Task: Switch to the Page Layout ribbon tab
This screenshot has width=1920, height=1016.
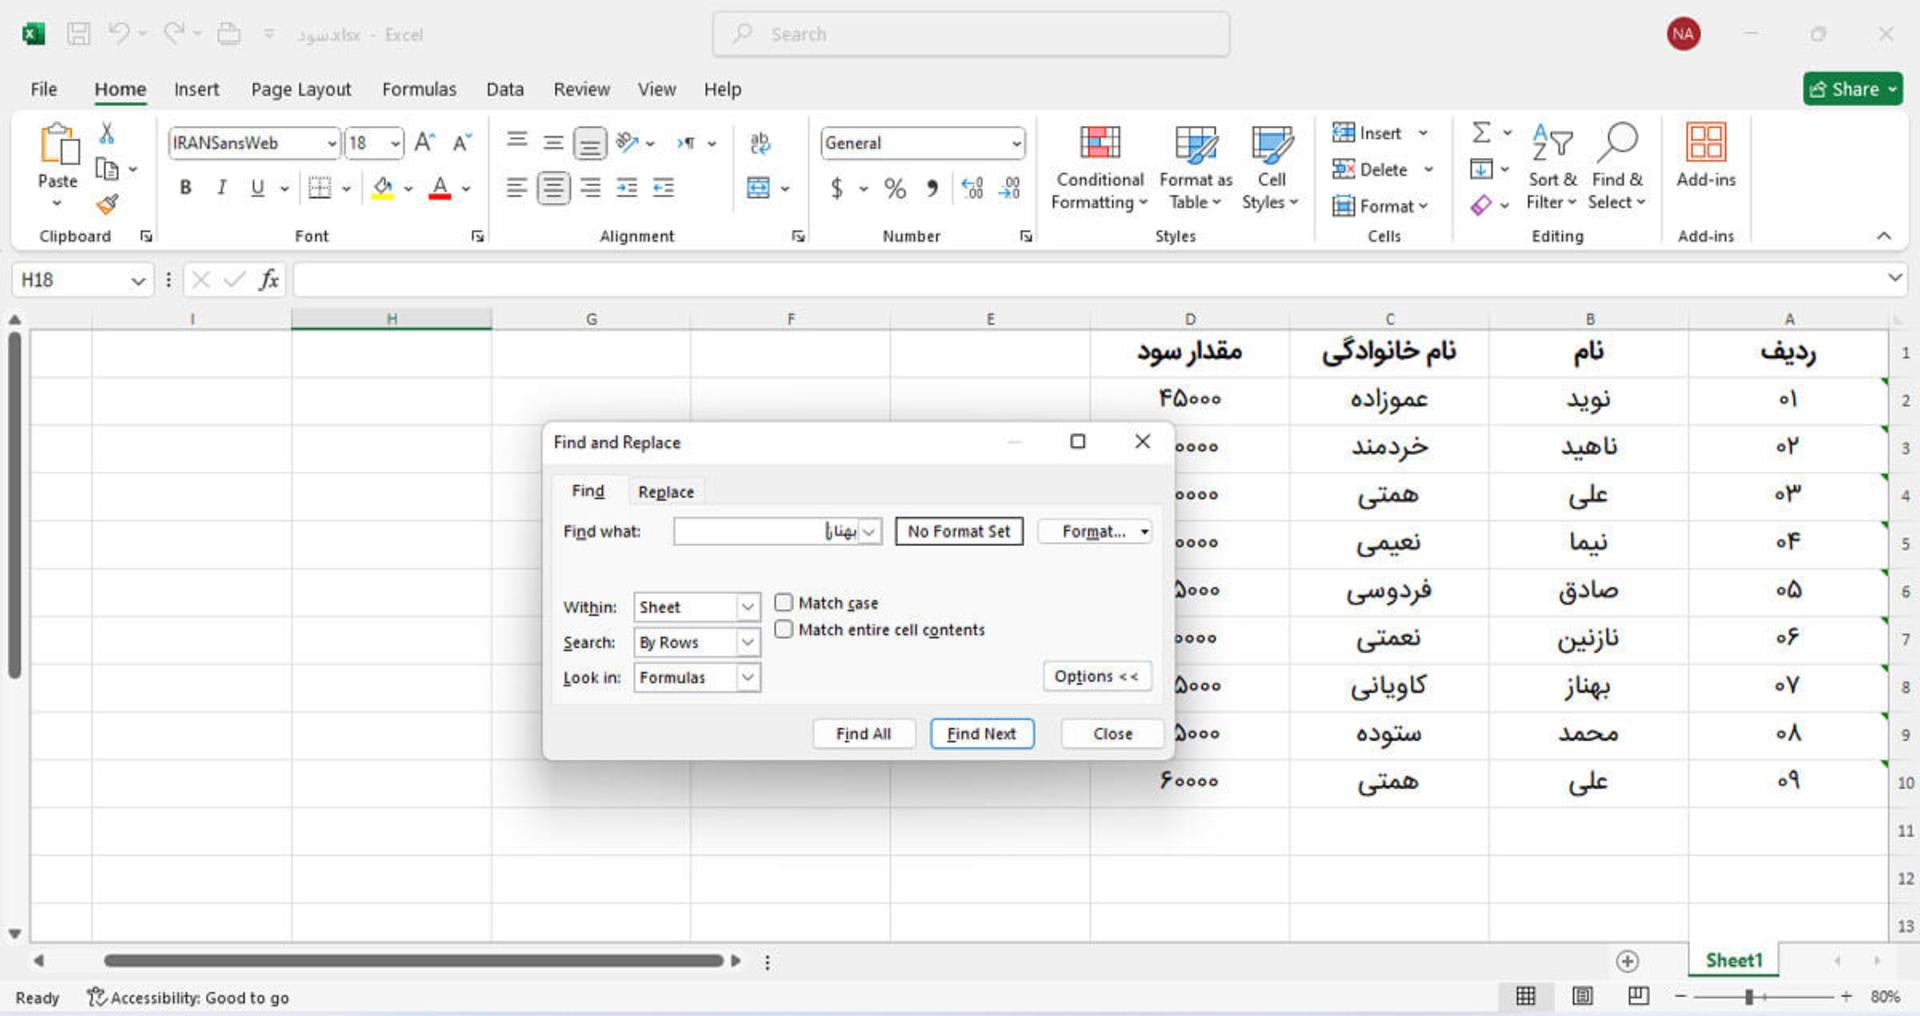Action: (301, 89)
